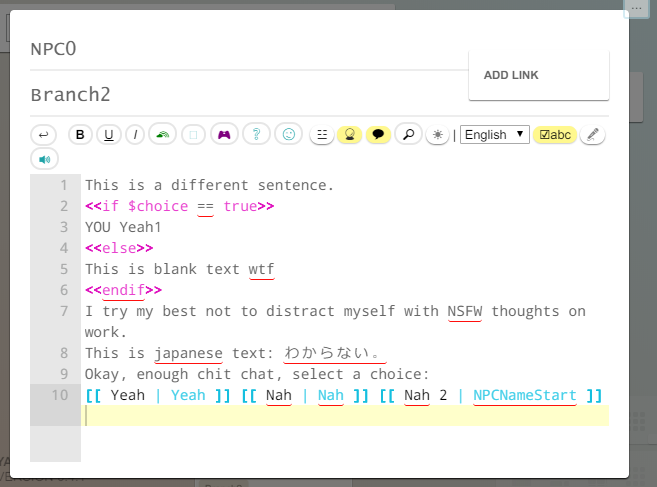Open the green color tag button

[163, 135]
